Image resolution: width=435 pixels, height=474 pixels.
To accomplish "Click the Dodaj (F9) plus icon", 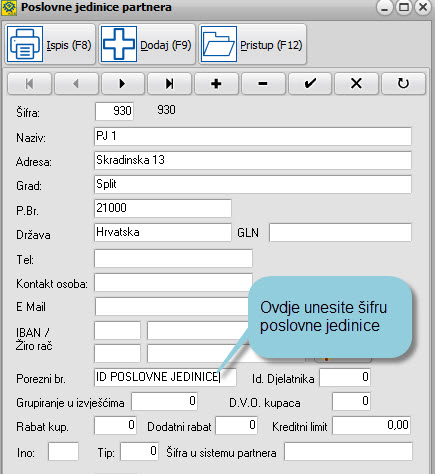I will 119,44.
